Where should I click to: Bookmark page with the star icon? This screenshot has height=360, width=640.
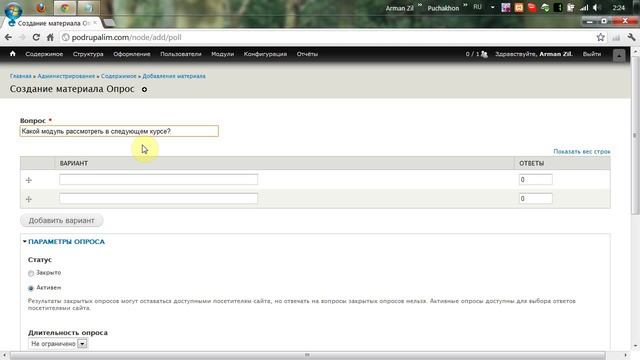coord(600,37)
